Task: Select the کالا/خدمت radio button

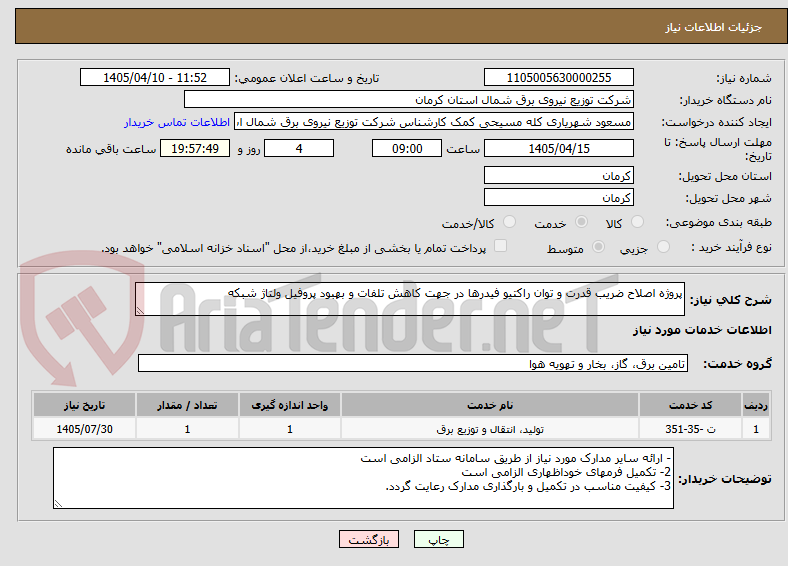Action: point(510,222)
